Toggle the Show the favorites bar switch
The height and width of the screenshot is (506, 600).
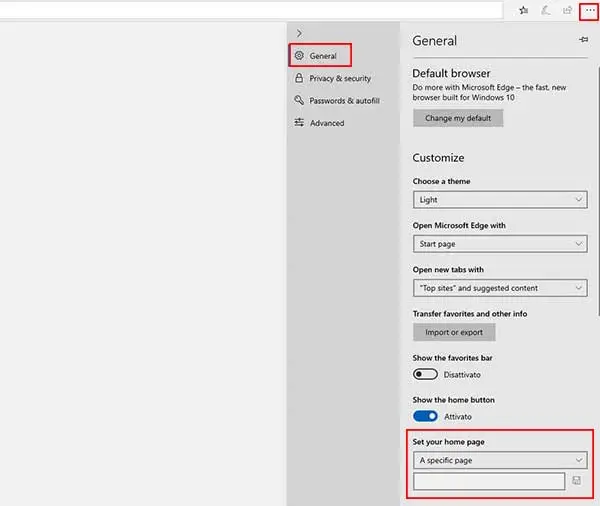425,374
